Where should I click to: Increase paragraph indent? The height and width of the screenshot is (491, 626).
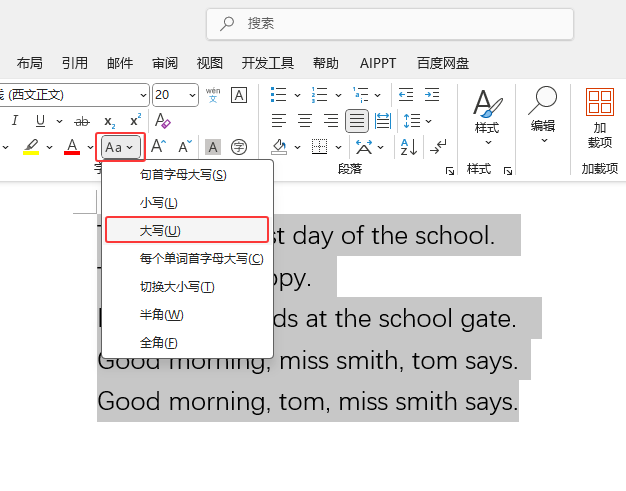pyautogui.click(x=432, y=95)
